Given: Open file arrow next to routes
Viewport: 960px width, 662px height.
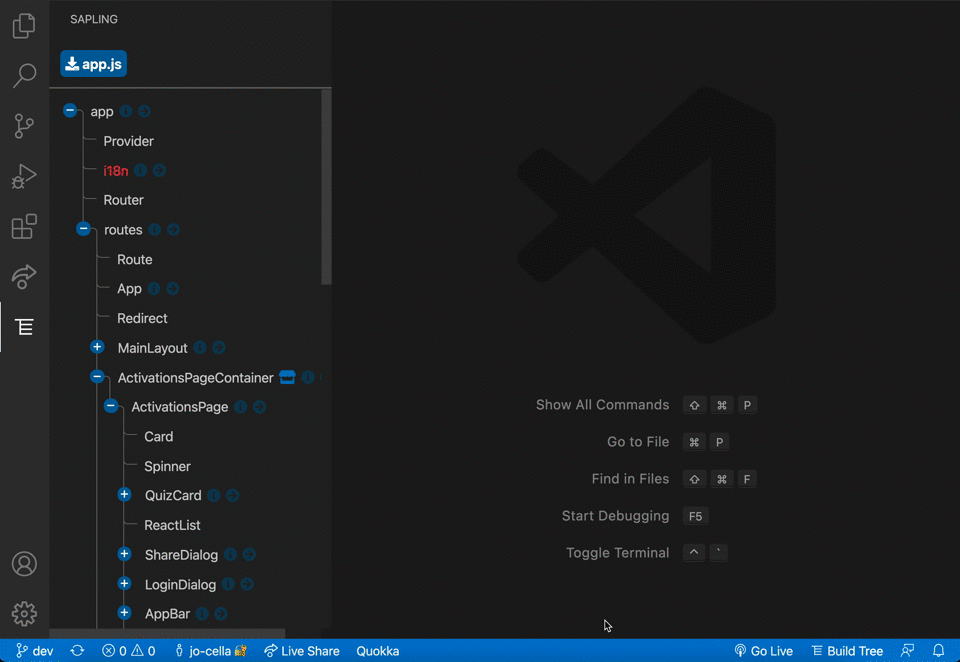Looking at the screenshot, I should [173, 230].
